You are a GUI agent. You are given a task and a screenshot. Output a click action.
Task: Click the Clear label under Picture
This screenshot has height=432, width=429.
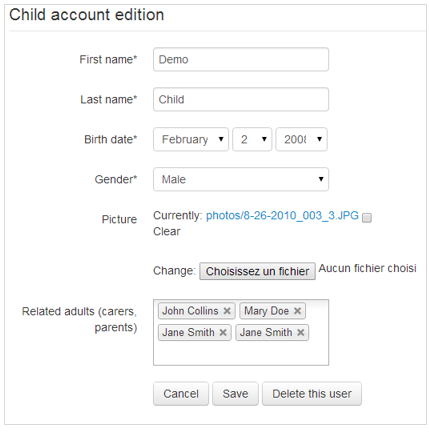tap(167, 231)
